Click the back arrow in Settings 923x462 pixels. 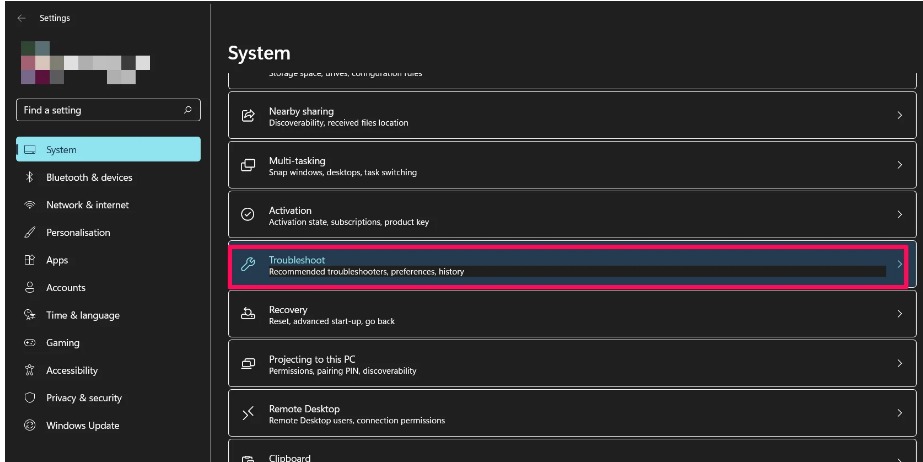pyautogui.click(x=21, y=18)
